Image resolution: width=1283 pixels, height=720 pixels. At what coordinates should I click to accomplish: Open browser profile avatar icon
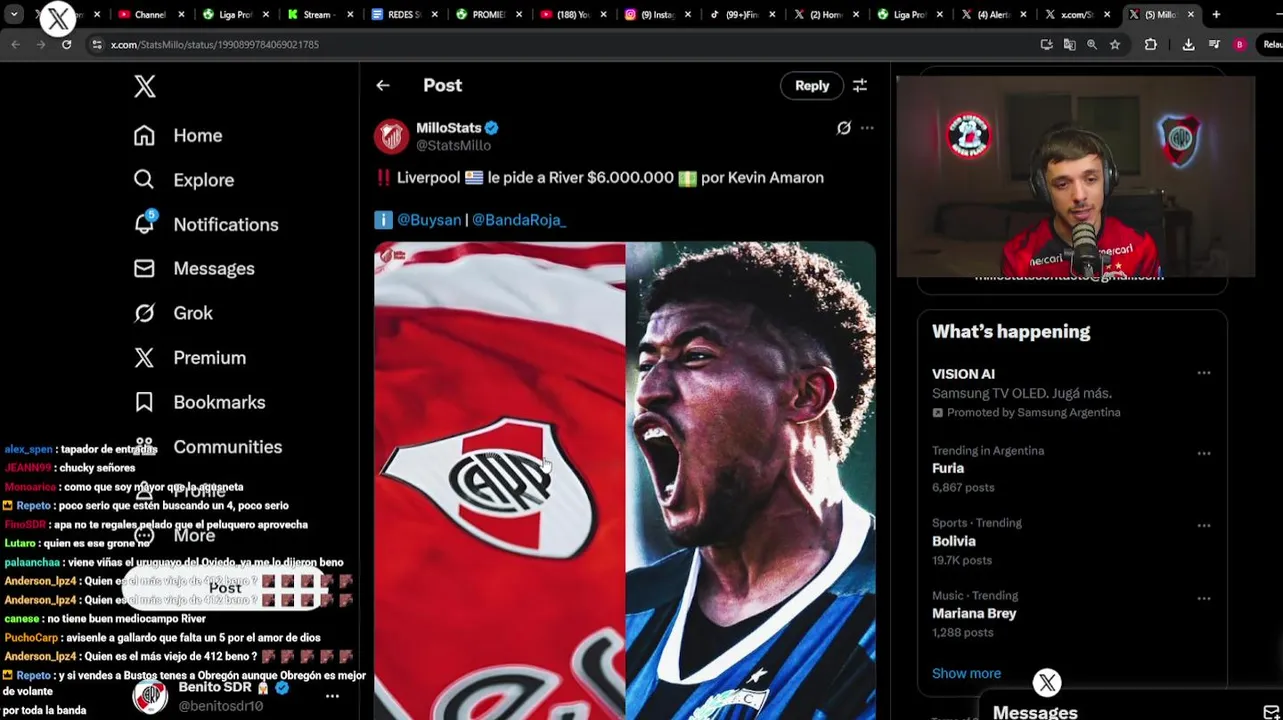coord(1240,44)
